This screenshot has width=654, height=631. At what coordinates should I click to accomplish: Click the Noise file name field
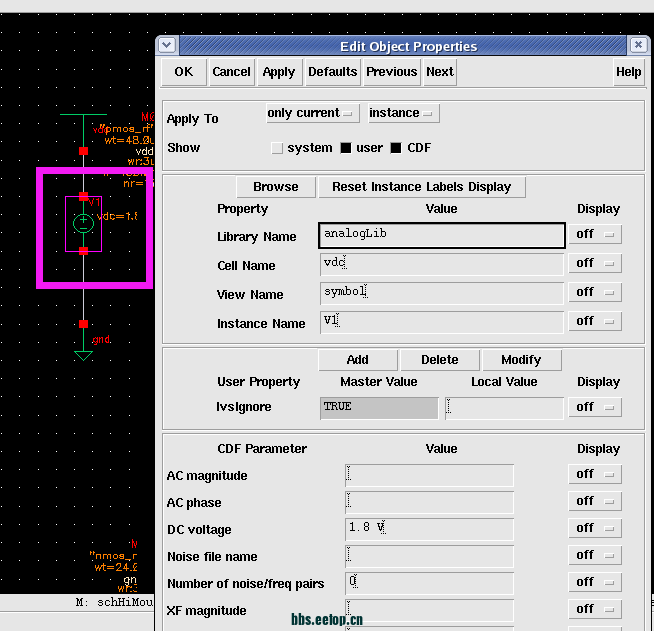pyautogui.click(x=429, y=556)
